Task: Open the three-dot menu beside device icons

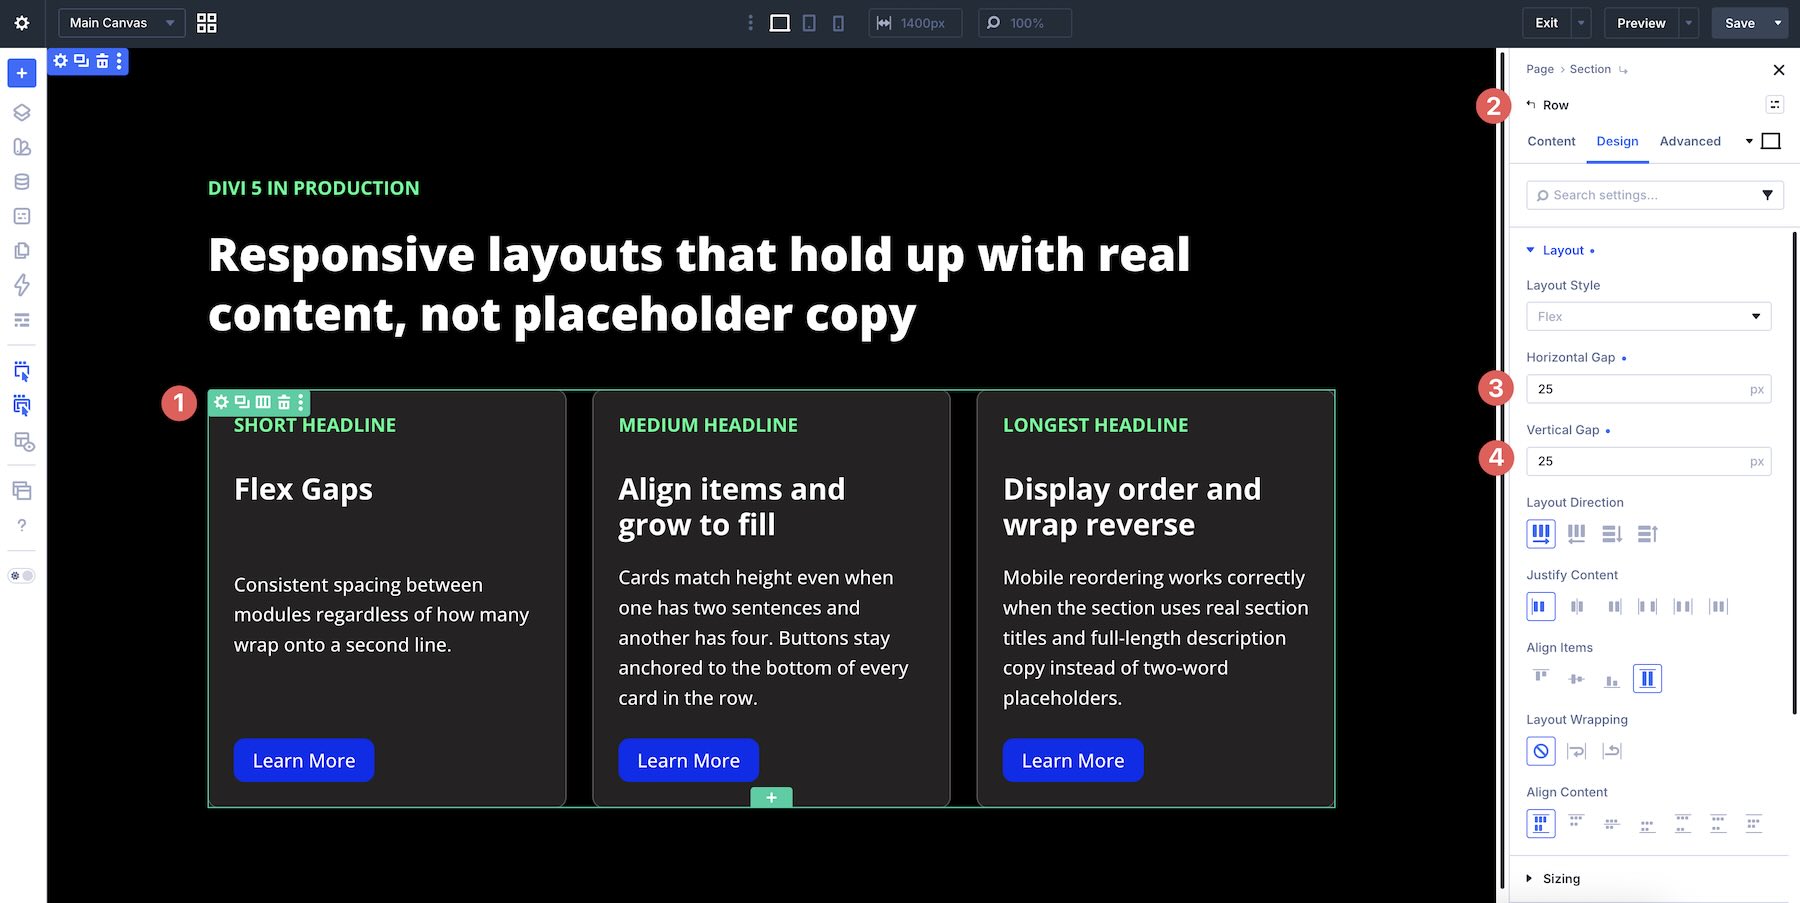Action: (751, 23)
